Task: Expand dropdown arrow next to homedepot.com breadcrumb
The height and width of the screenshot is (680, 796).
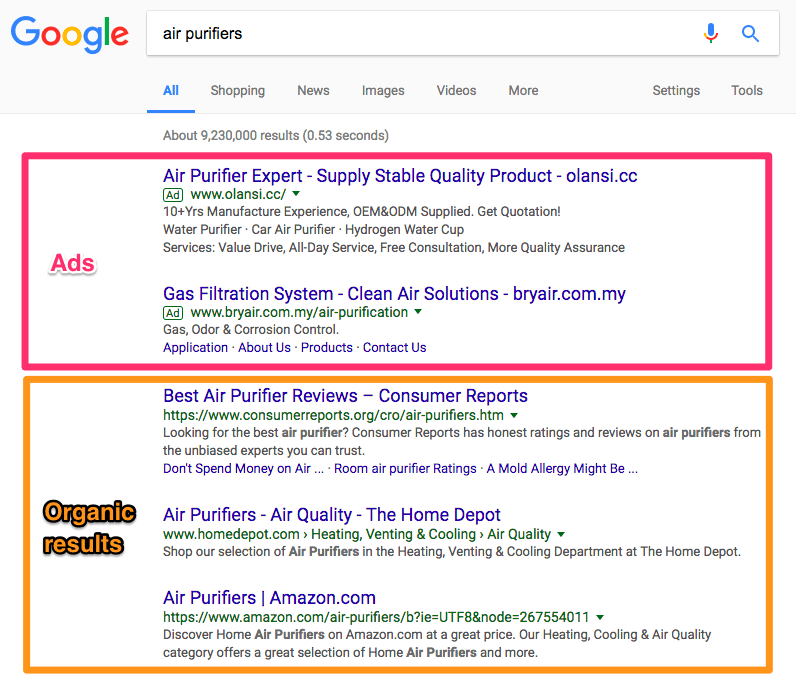Action: click(x=561, y=534)
